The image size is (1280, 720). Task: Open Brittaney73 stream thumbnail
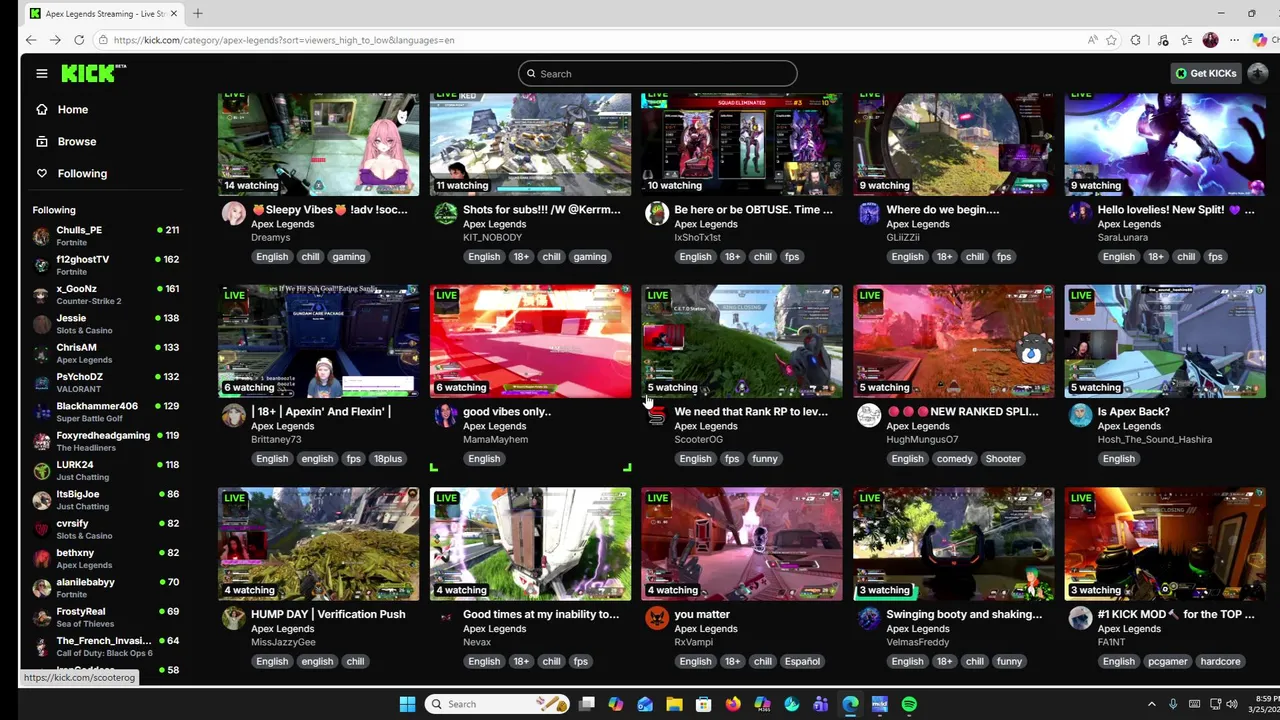click(x=319, y=341)
